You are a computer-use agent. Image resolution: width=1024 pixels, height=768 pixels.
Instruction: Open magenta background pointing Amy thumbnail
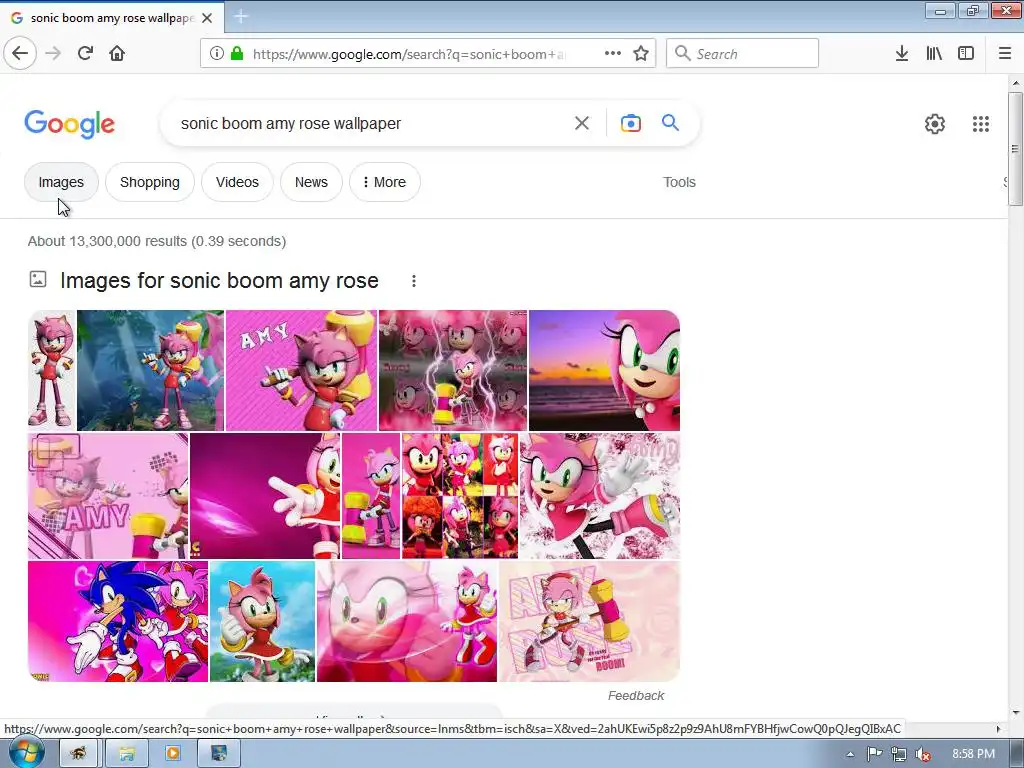(265, 496)
